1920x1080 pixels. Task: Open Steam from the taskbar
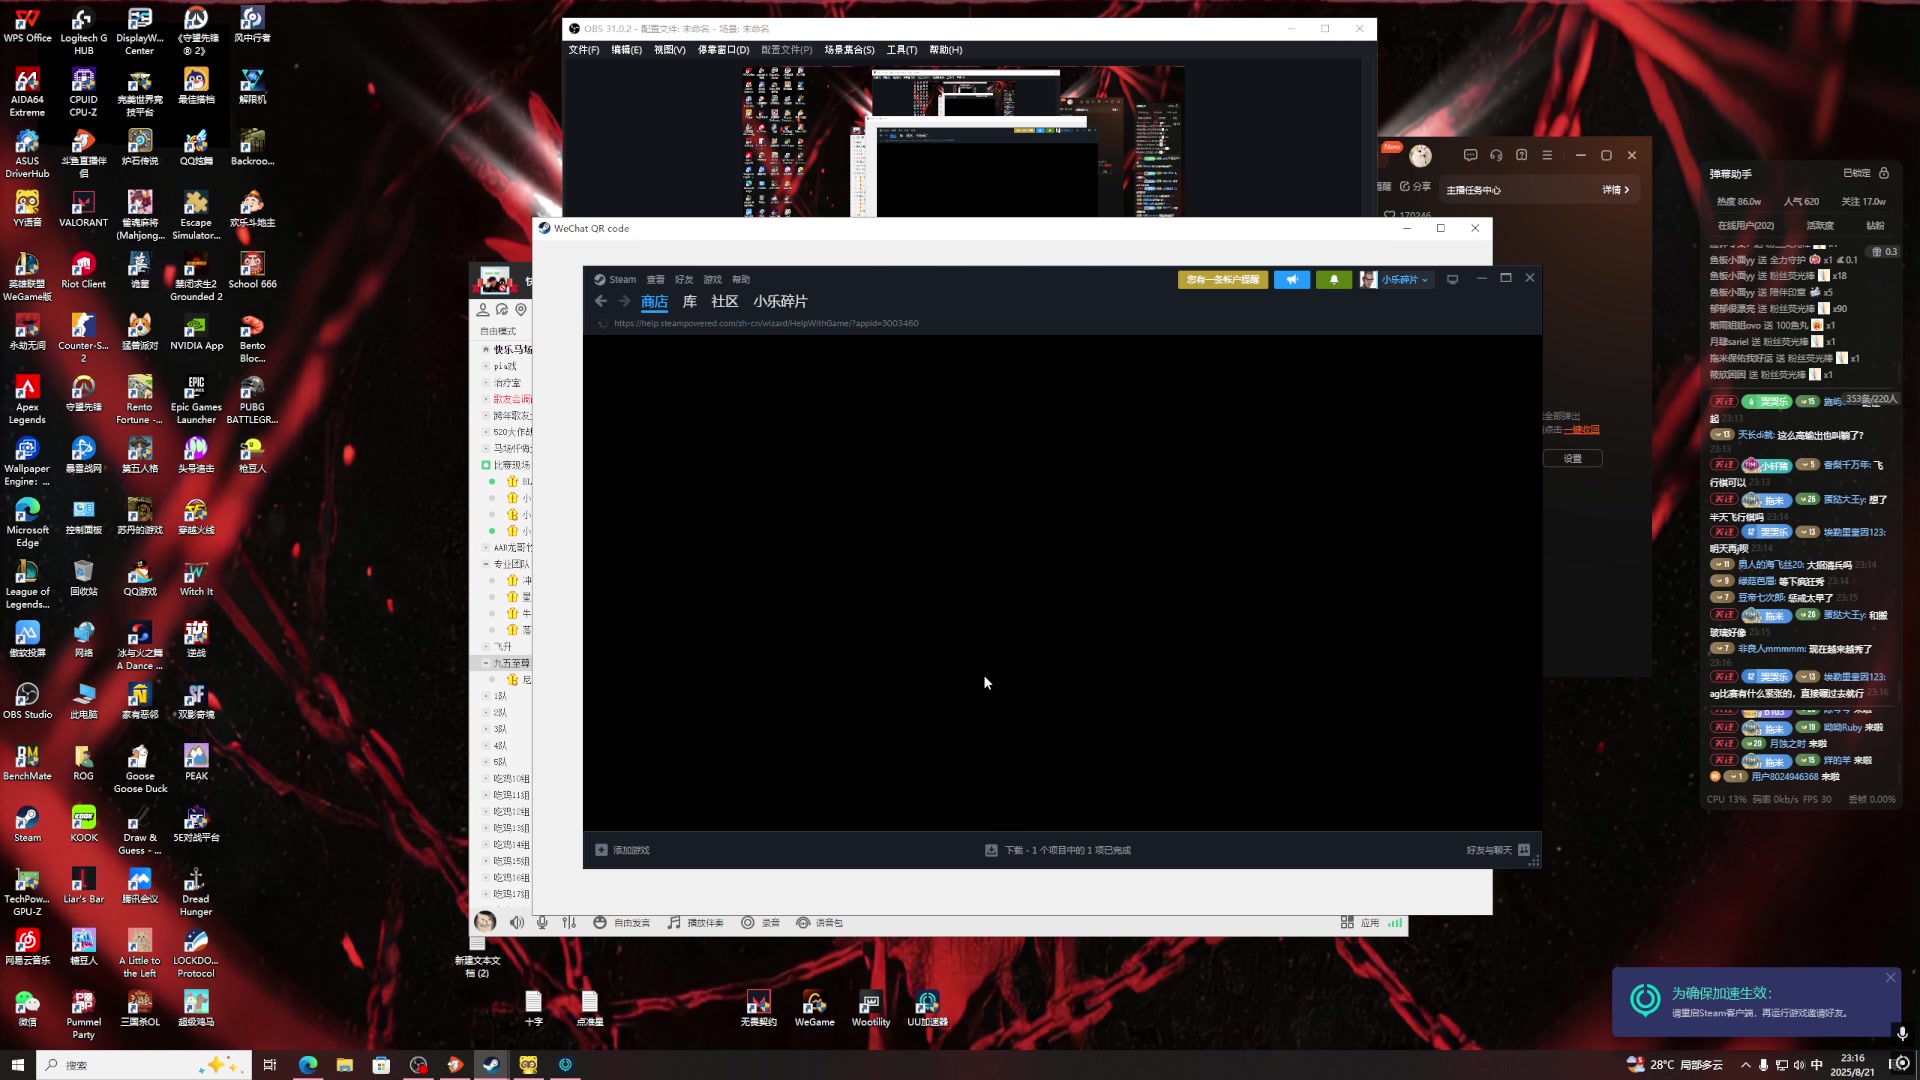[491, 1065]
